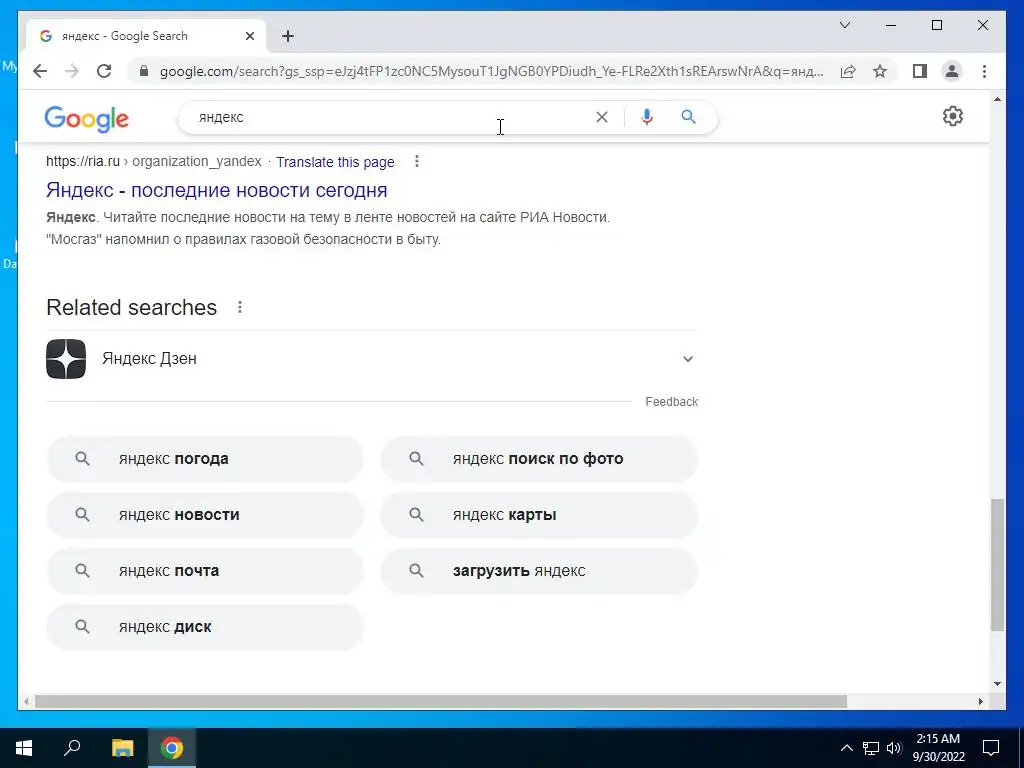This screenshot has height=768, width=1024.
Task: Open the Windows Start menu
Action: pyautogui.click(x=24, y=748)
